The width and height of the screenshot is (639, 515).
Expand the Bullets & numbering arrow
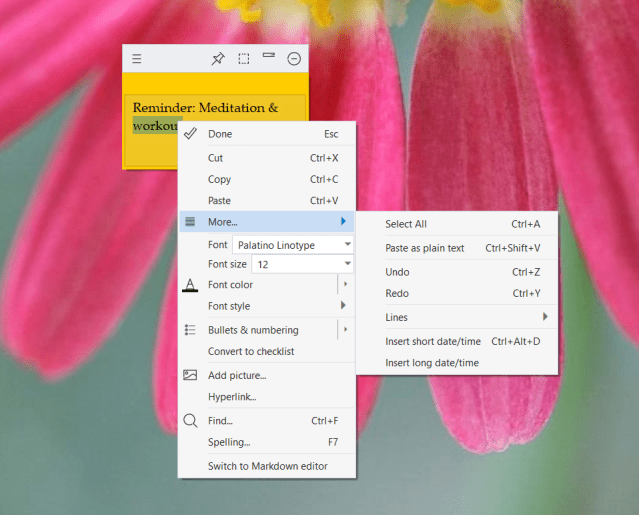click(x=346, y=329)
